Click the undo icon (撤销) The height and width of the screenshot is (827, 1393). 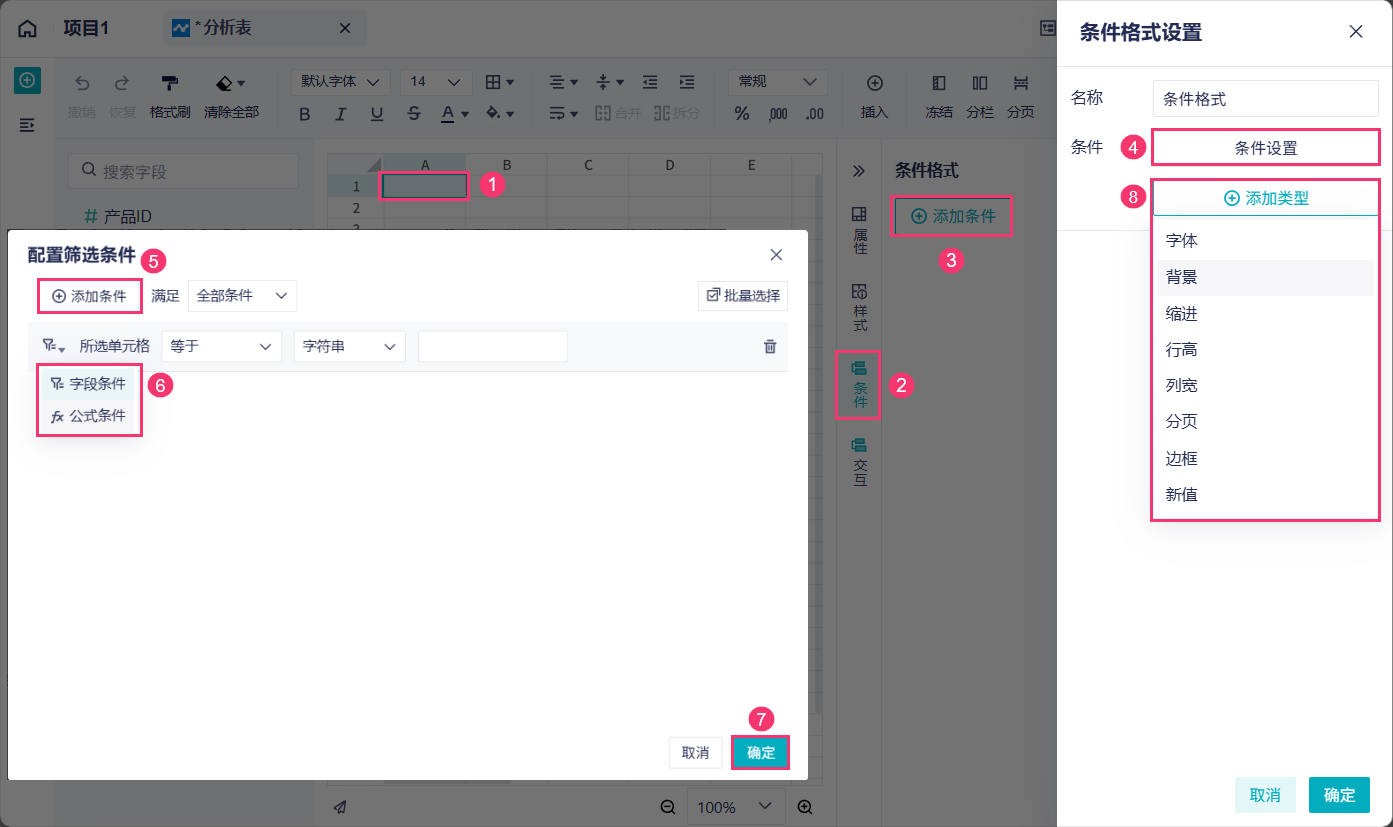82,83
